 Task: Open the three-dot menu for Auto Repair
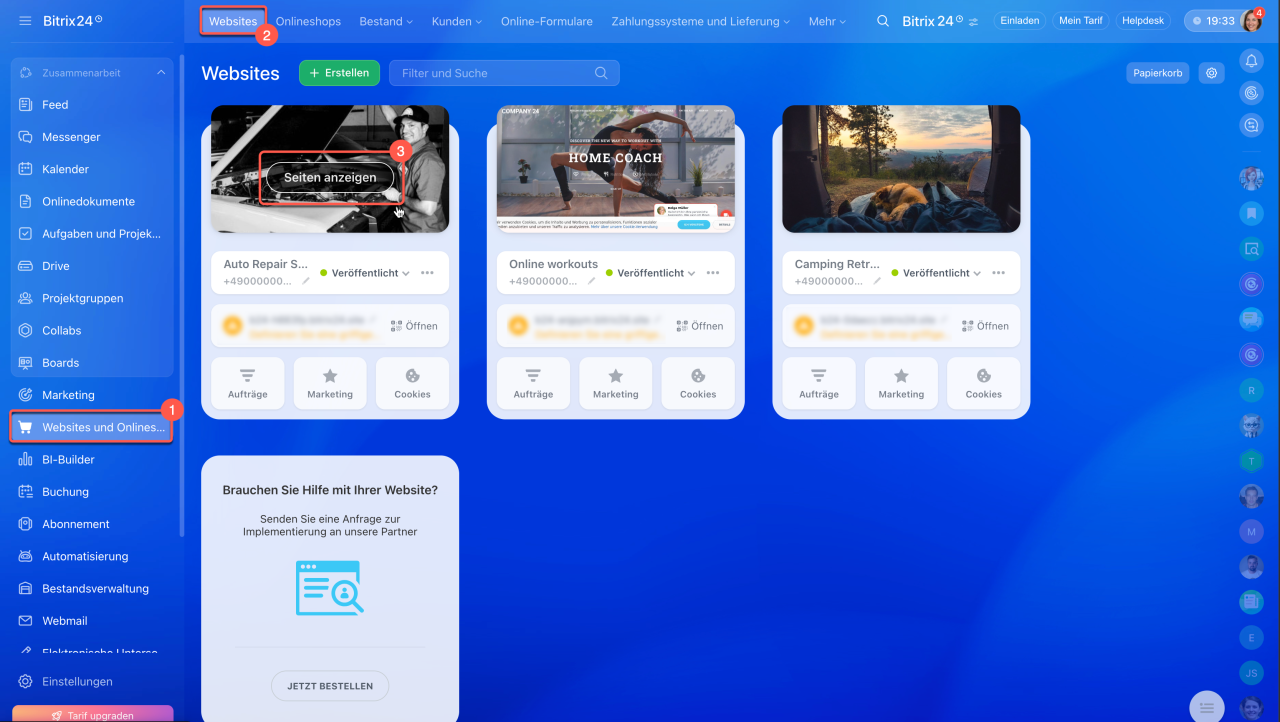point(428,273)
